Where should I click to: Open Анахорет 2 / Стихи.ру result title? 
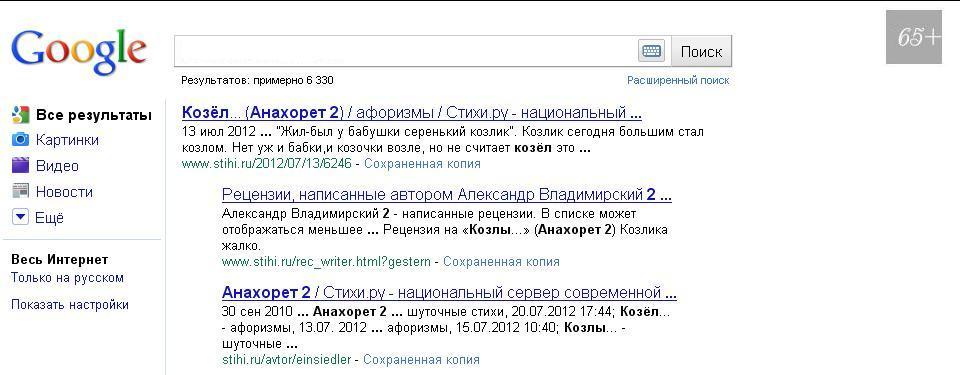[449, 292]
